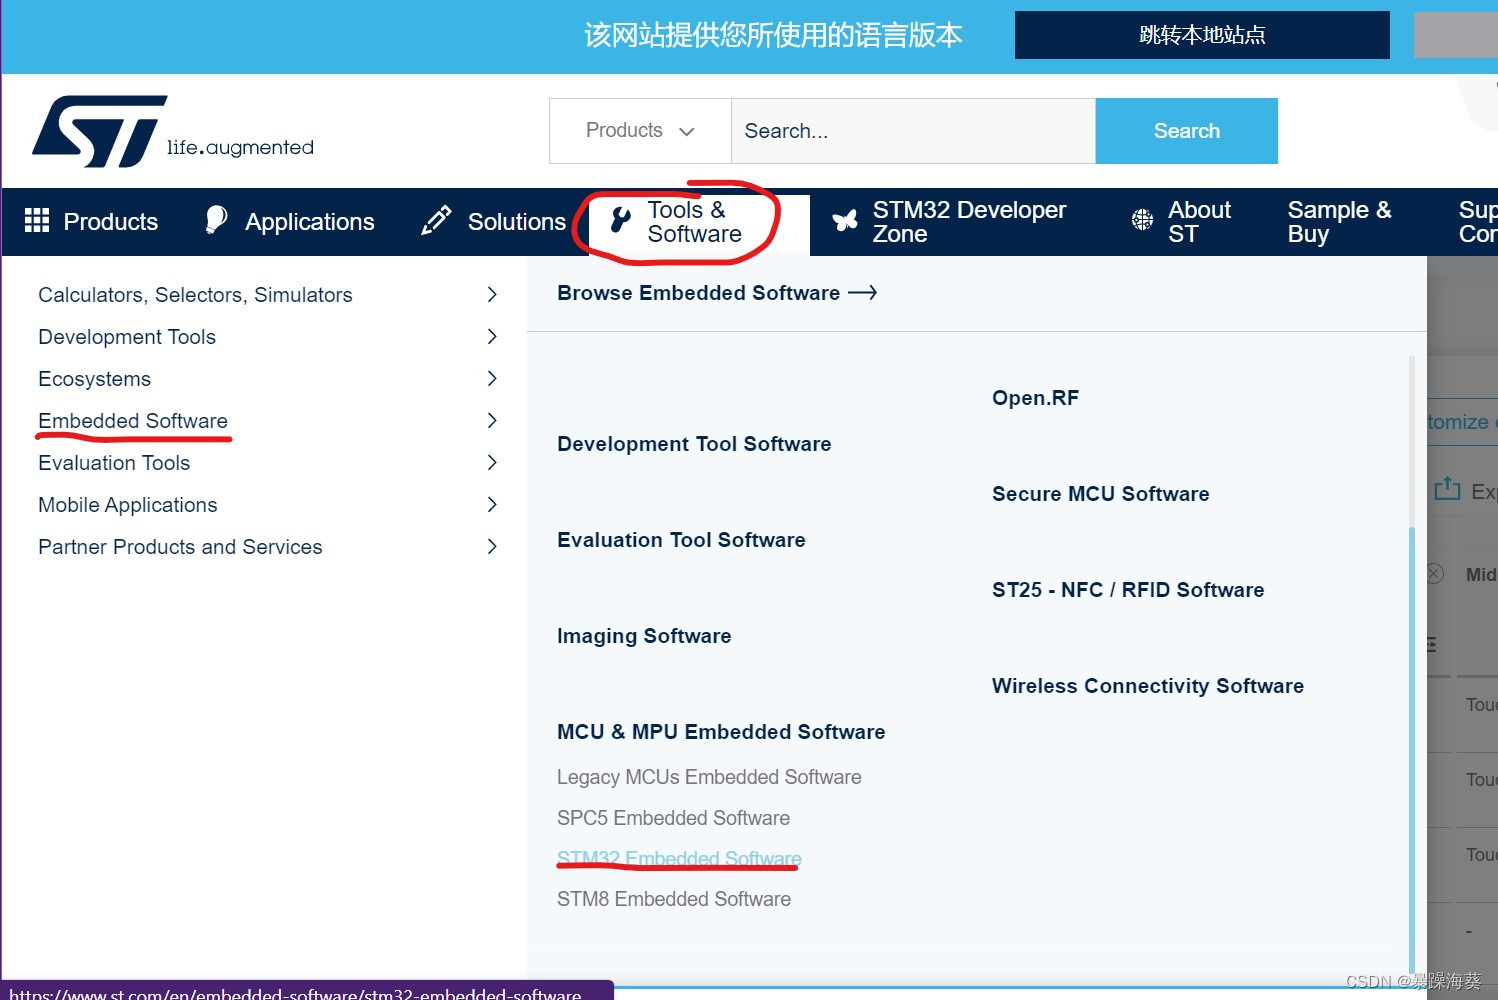Expand the Mobile Applications chevron

point(491,504)
